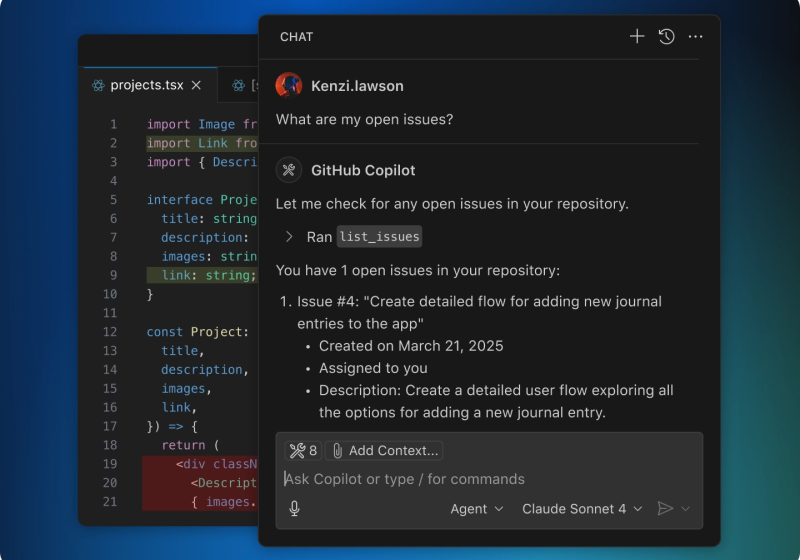This screenshot has height=560, width=800.
Task: Click 'Let me check for any open issues' text
Action: tap(452, 204)
